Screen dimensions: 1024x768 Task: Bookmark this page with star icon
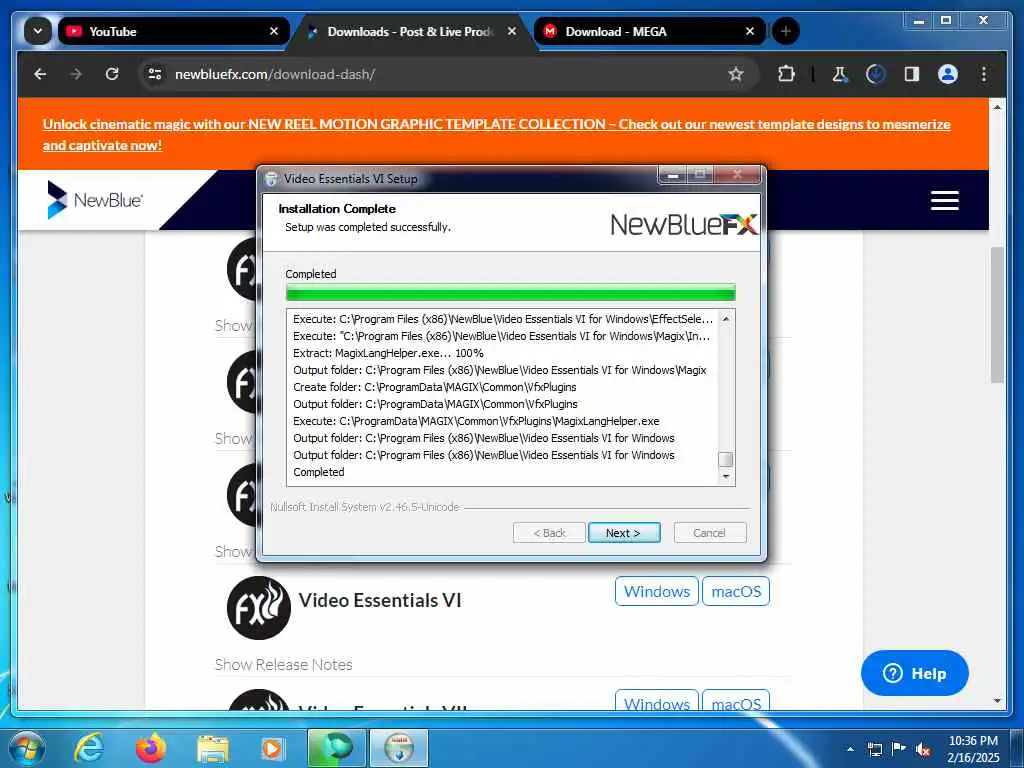736,74
